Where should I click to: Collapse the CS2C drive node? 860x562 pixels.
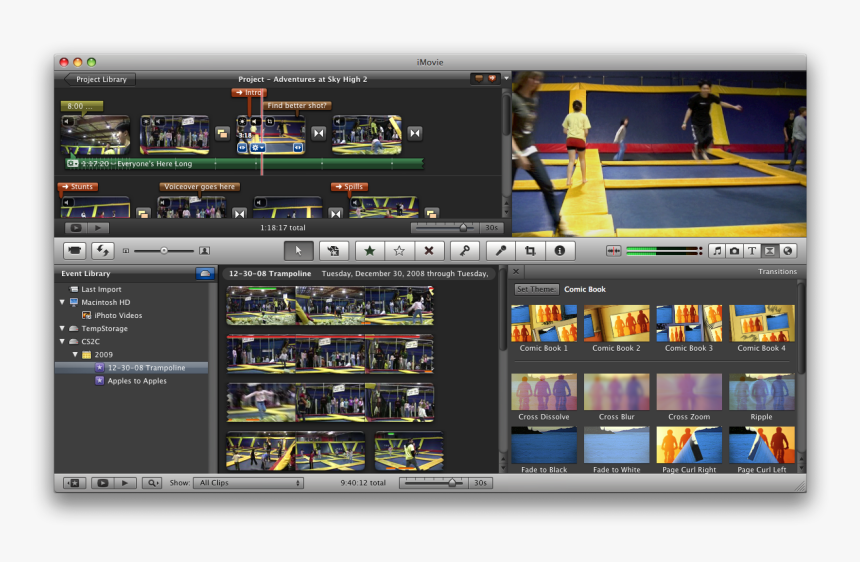click(62, 341)
